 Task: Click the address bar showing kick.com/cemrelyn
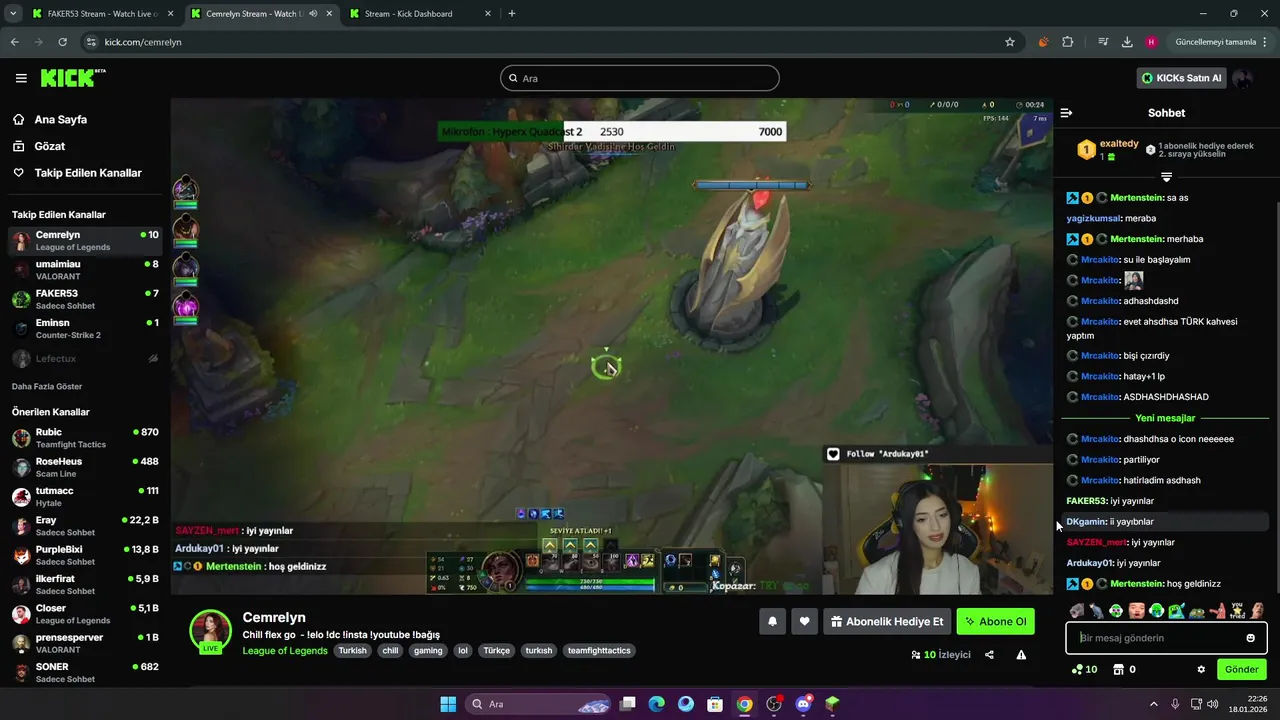coord(550,42)
